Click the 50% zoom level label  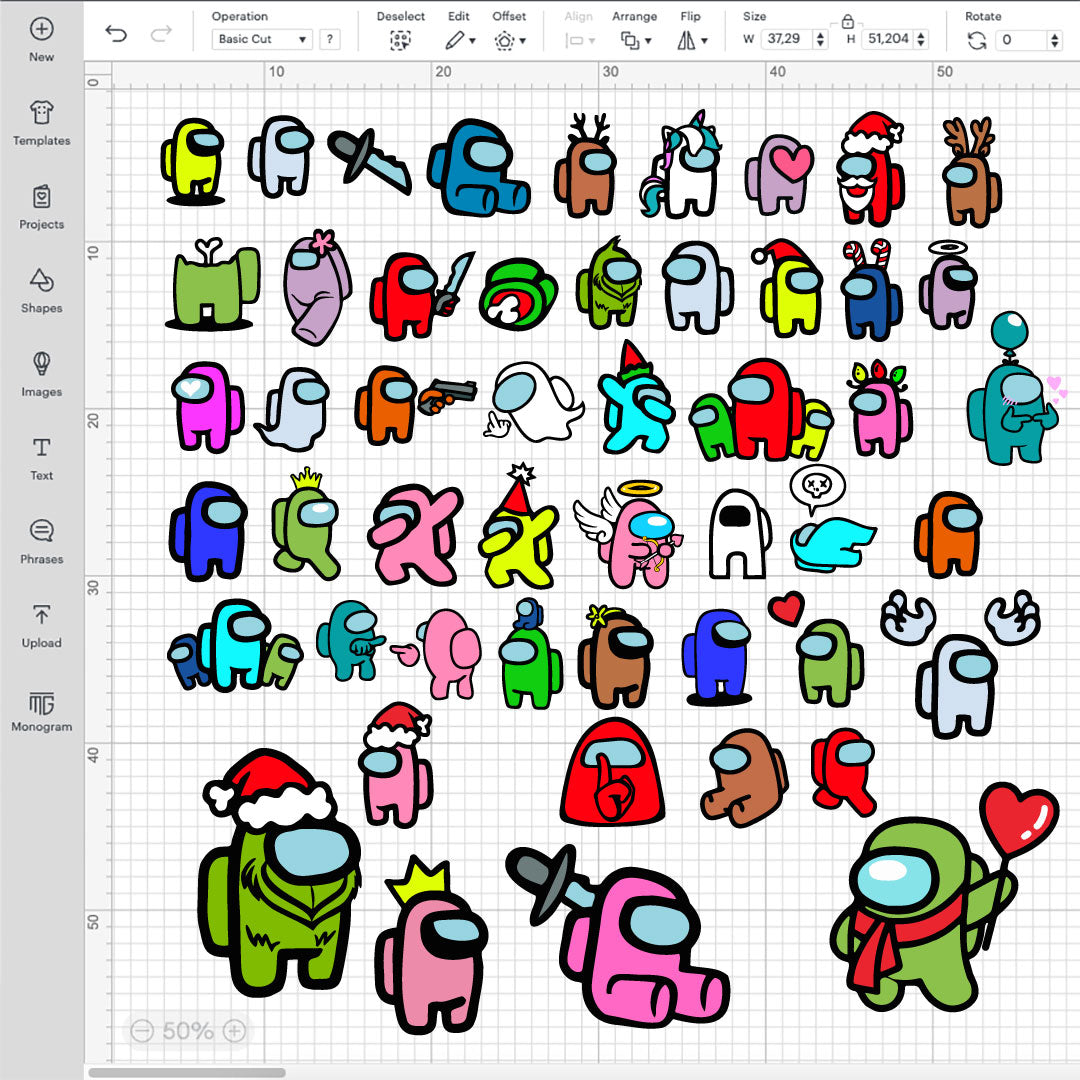pyautogui.click(x=187, y=1031)
